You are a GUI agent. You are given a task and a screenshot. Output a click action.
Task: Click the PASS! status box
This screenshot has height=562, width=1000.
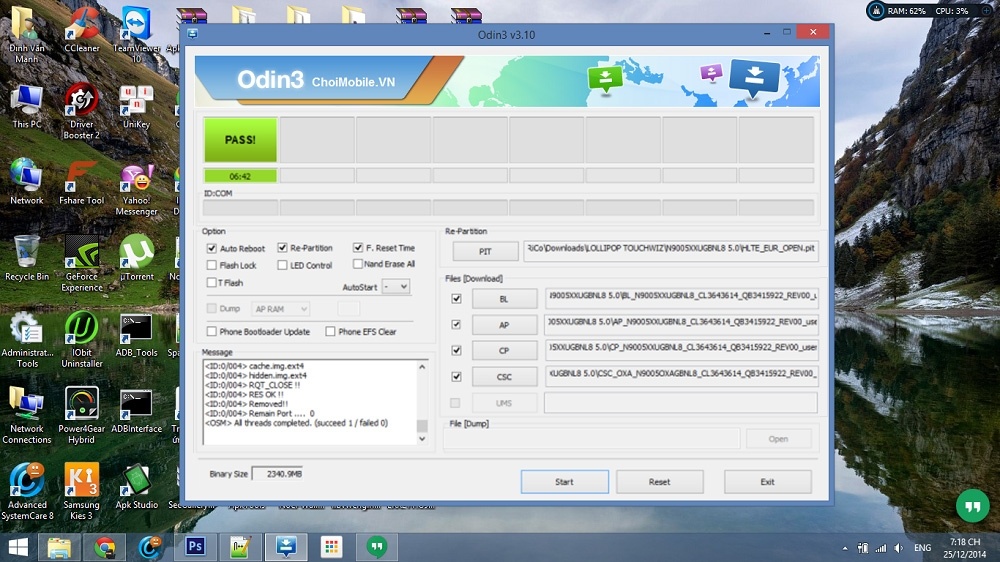point(240,140)
